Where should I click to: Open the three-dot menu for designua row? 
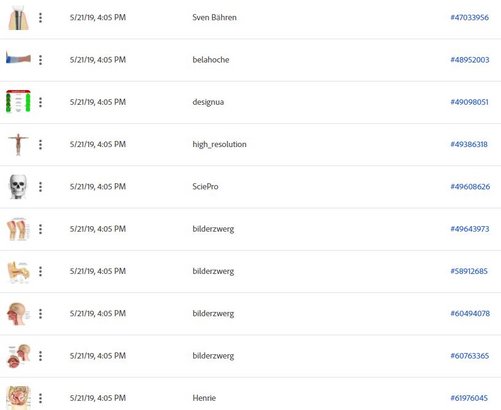(40, 102)
